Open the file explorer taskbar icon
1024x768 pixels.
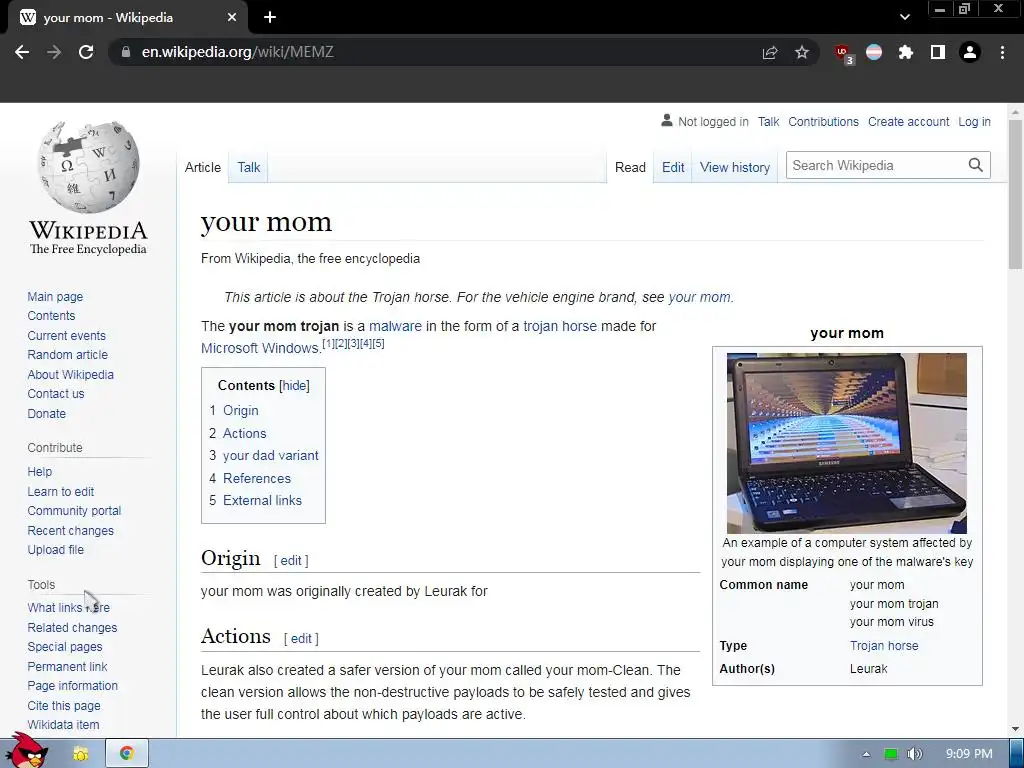pos(81,754)
